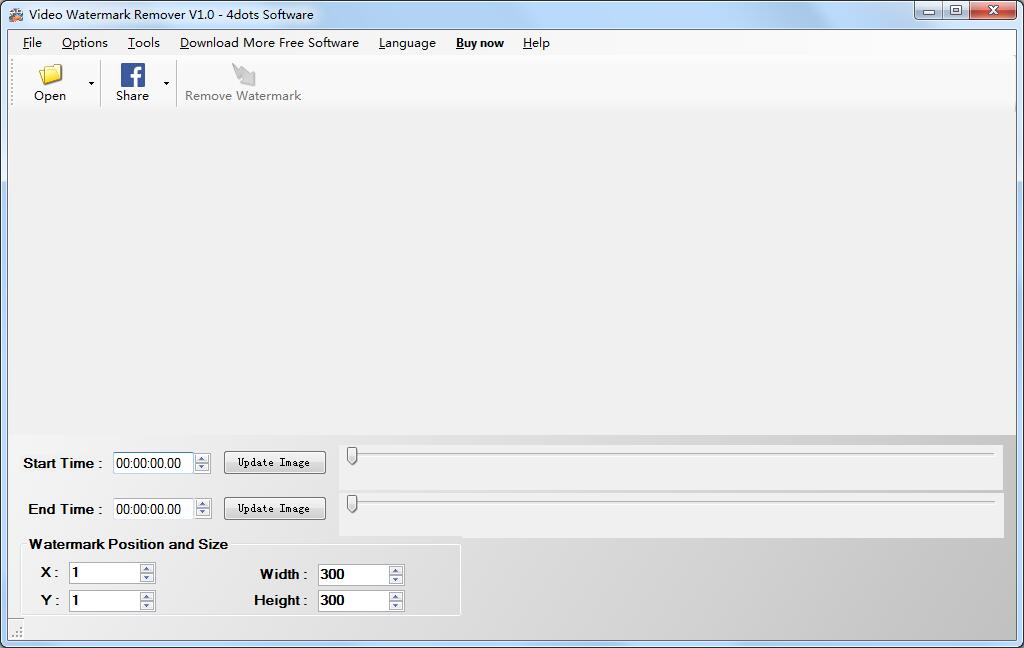Decrease the watermark Height value
1024x648 pixels.
[396, 605]
